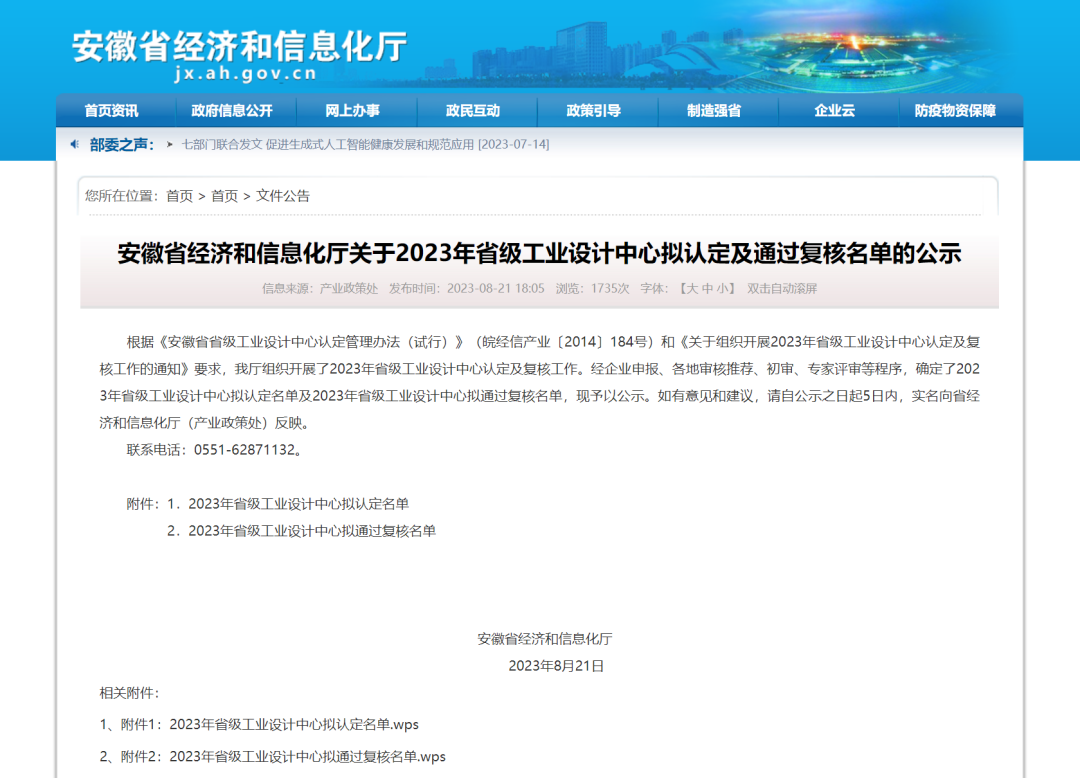Go to the 政府信息公开 navigation item
Image resolution: width=1080 pixels, height=778 pixels.
(232, 111)
